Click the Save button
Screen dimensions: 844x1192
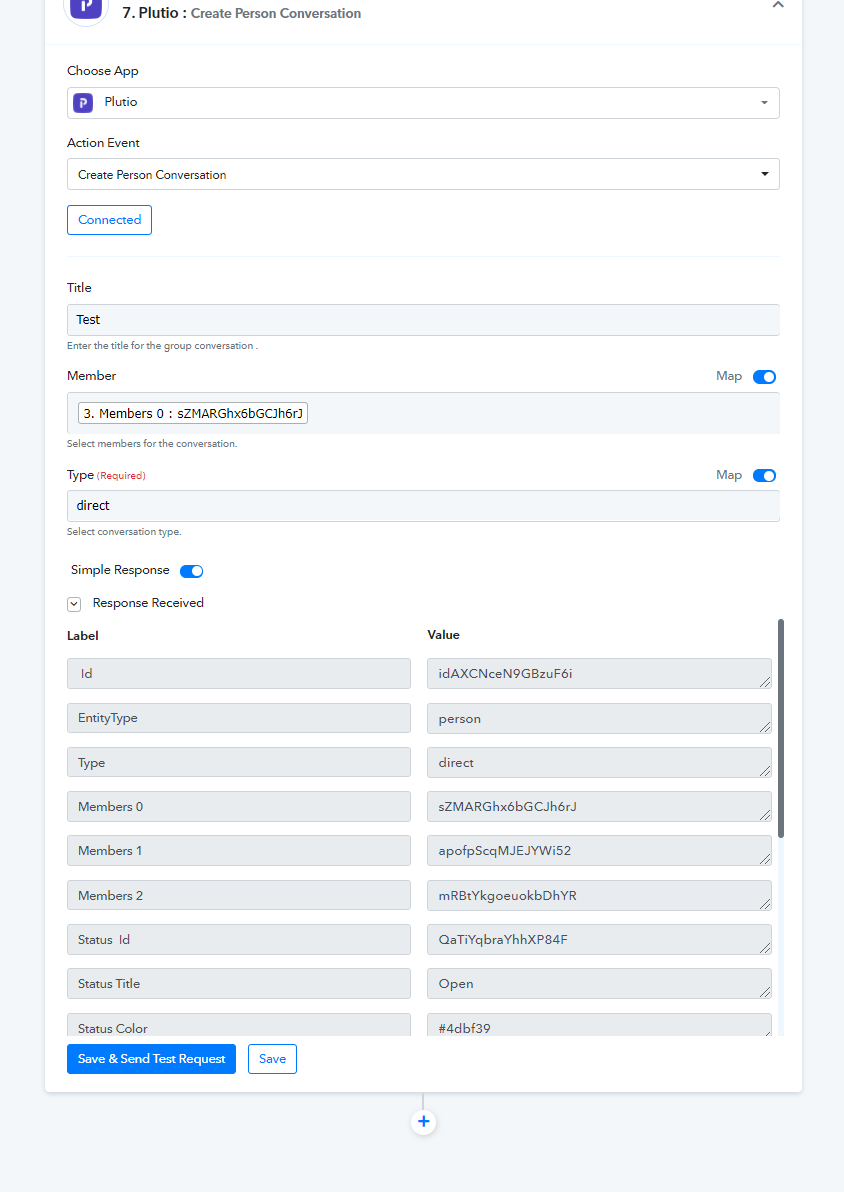[x=272, y=1059]
